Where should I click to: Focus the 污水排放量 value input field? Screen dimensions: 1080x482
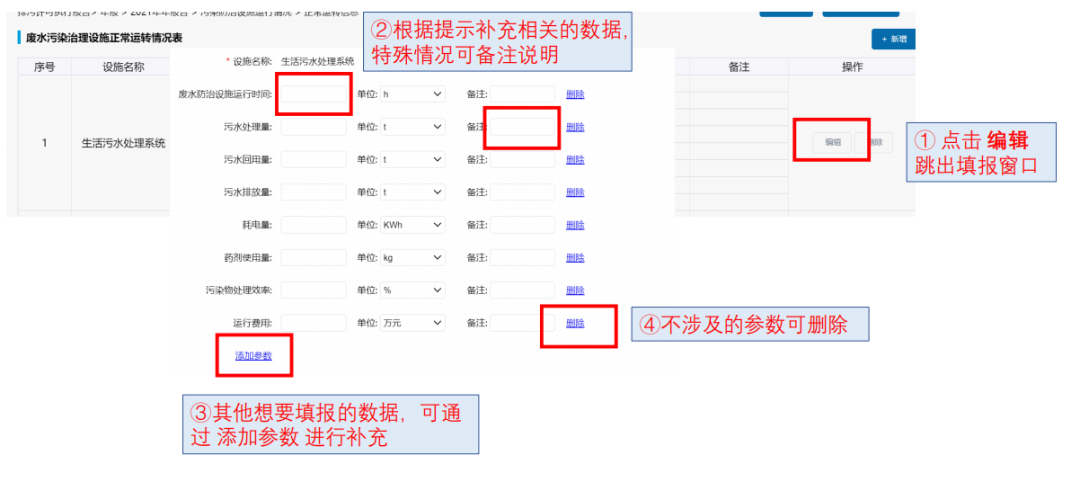click(x=313, y=192)
